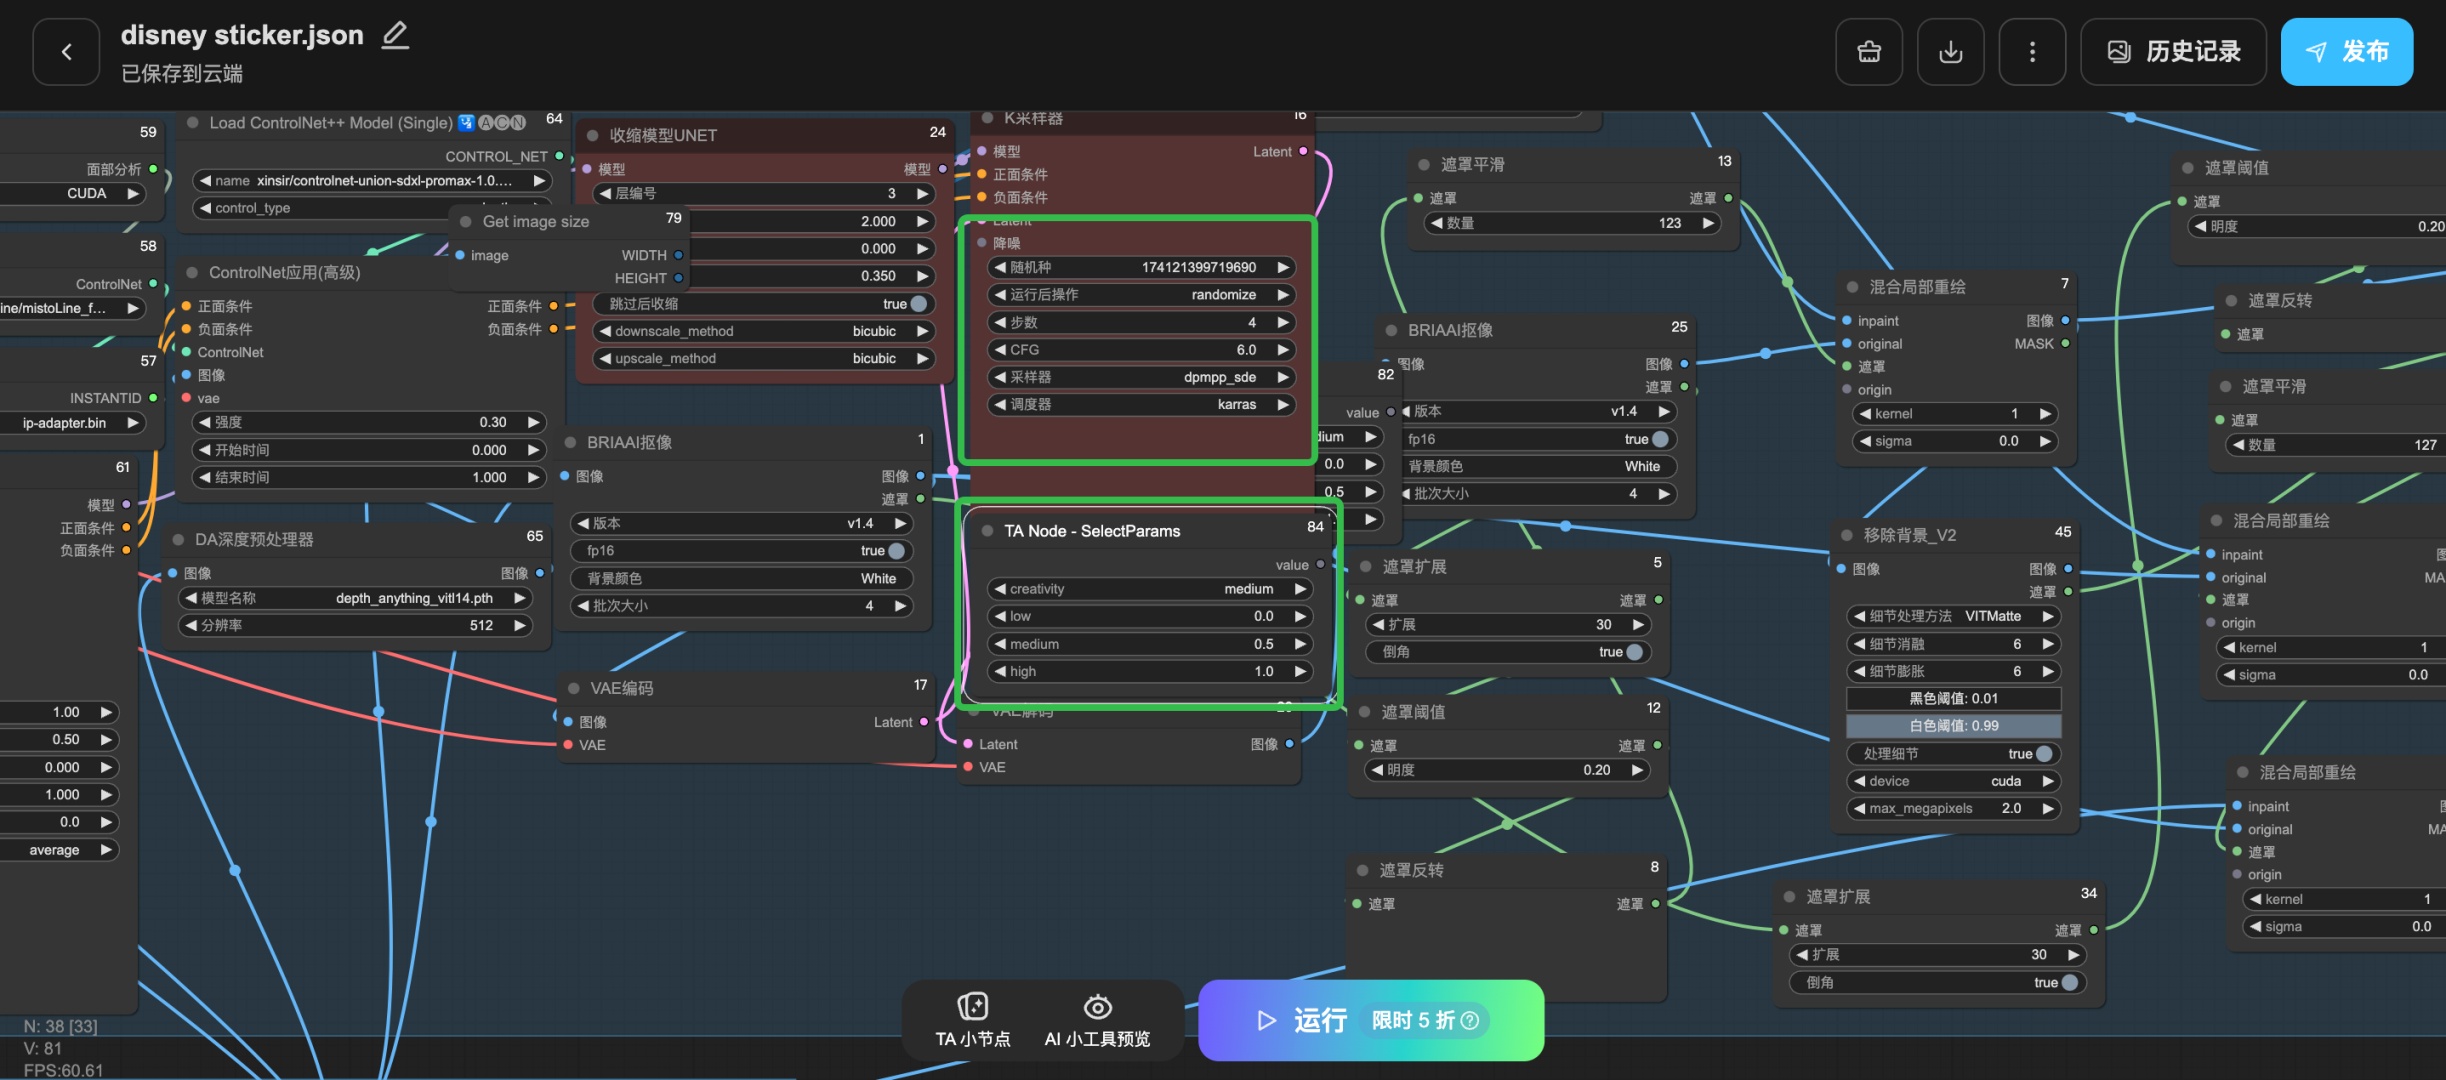The width and height of the screenshot is (2446, 1080).
Task: Click the back arrow button
Action: 66,52
